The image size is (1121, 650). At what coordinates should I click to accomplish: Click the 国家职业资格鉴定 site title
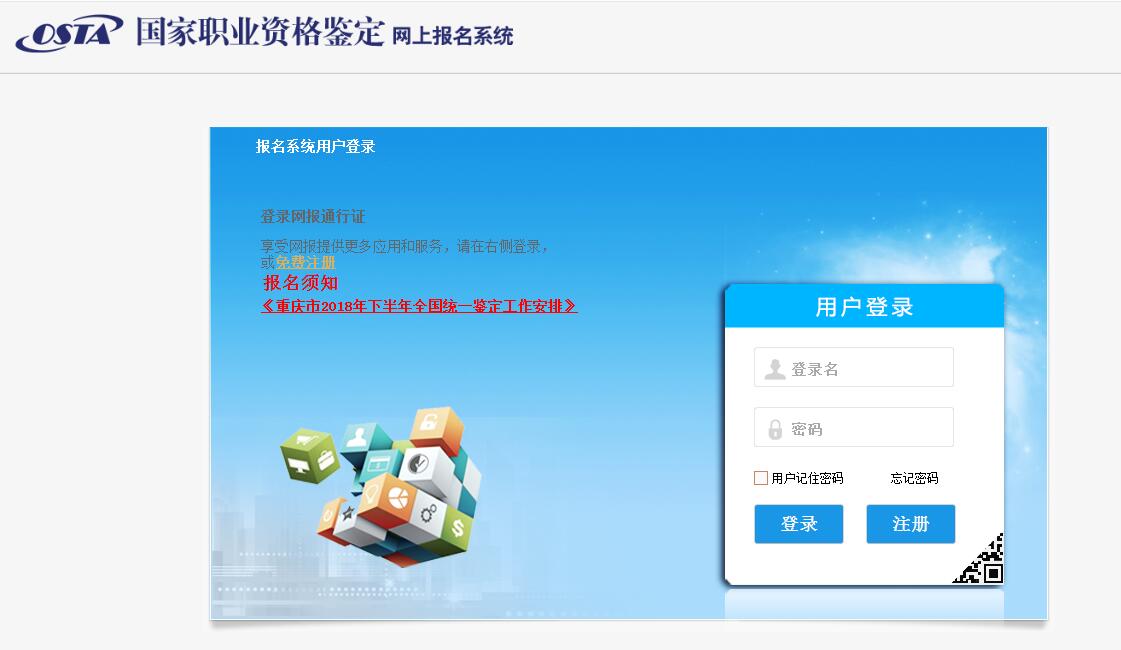pos(260,32)
